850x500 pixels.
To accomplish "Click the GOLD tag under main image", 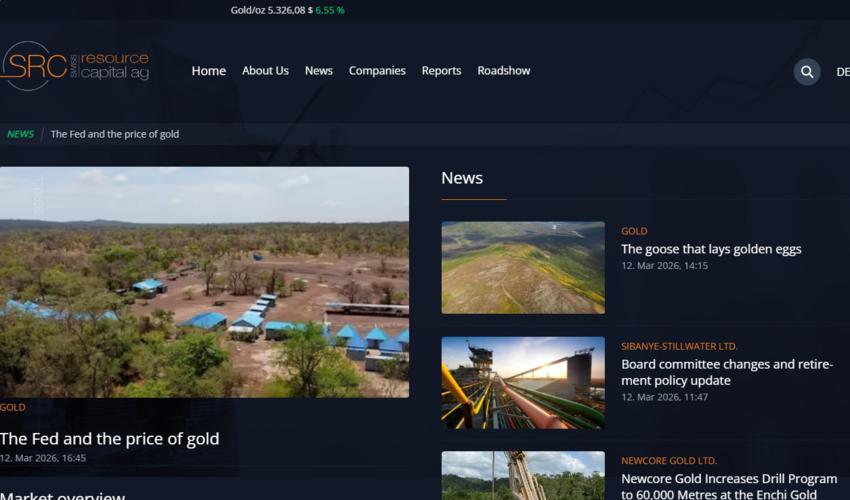I will point(12,407).
